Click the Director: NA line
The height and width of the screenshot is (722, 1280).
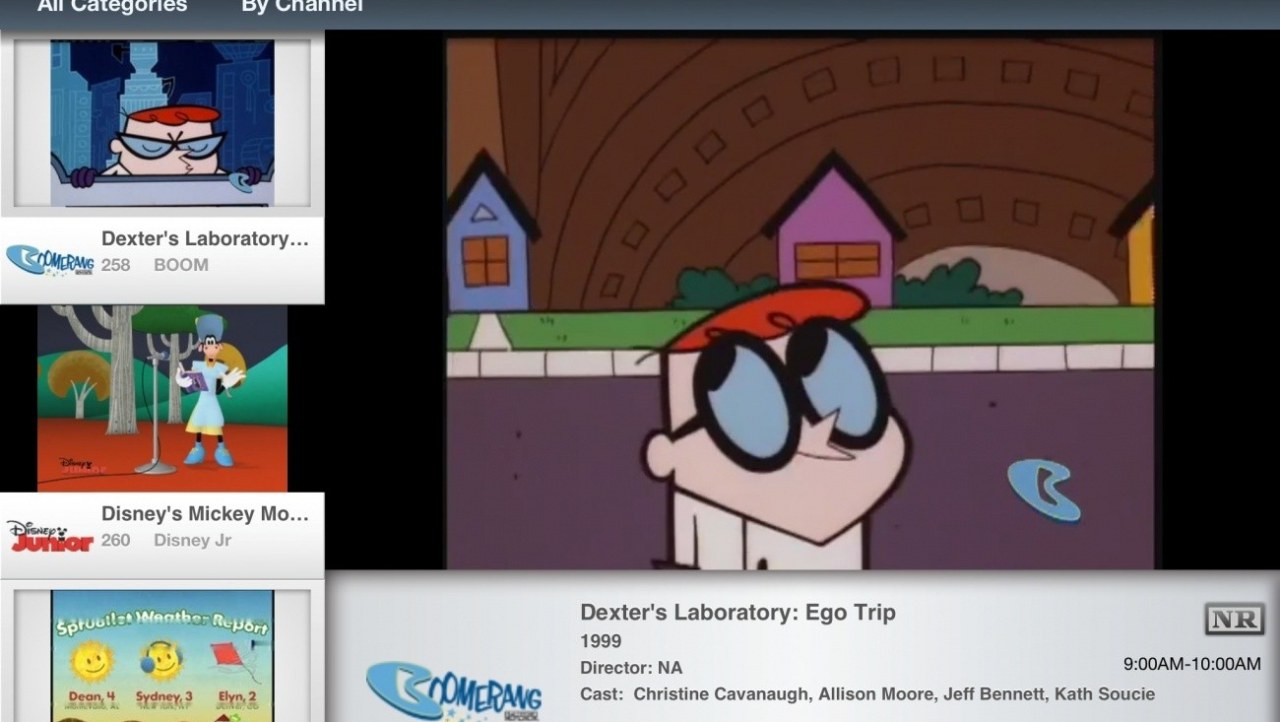point(631,667)
